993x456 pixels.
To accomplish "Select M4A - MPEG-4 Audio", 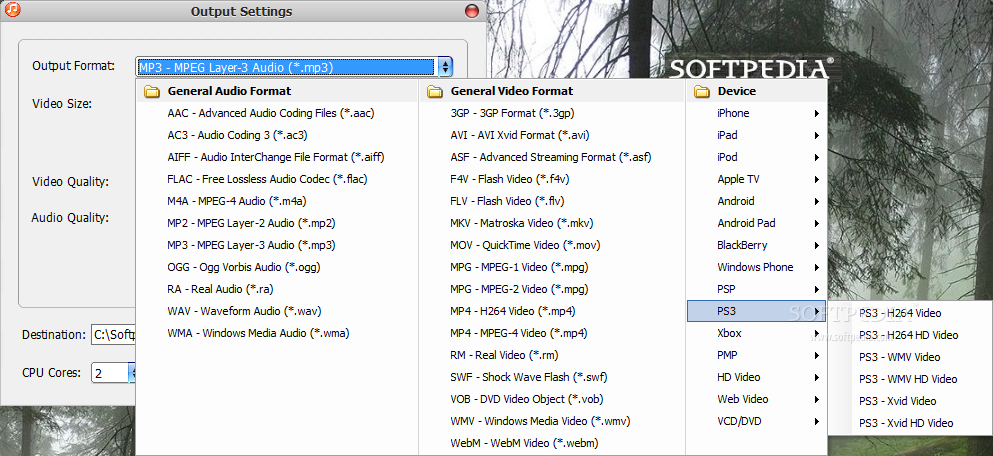I will point(236,201).
